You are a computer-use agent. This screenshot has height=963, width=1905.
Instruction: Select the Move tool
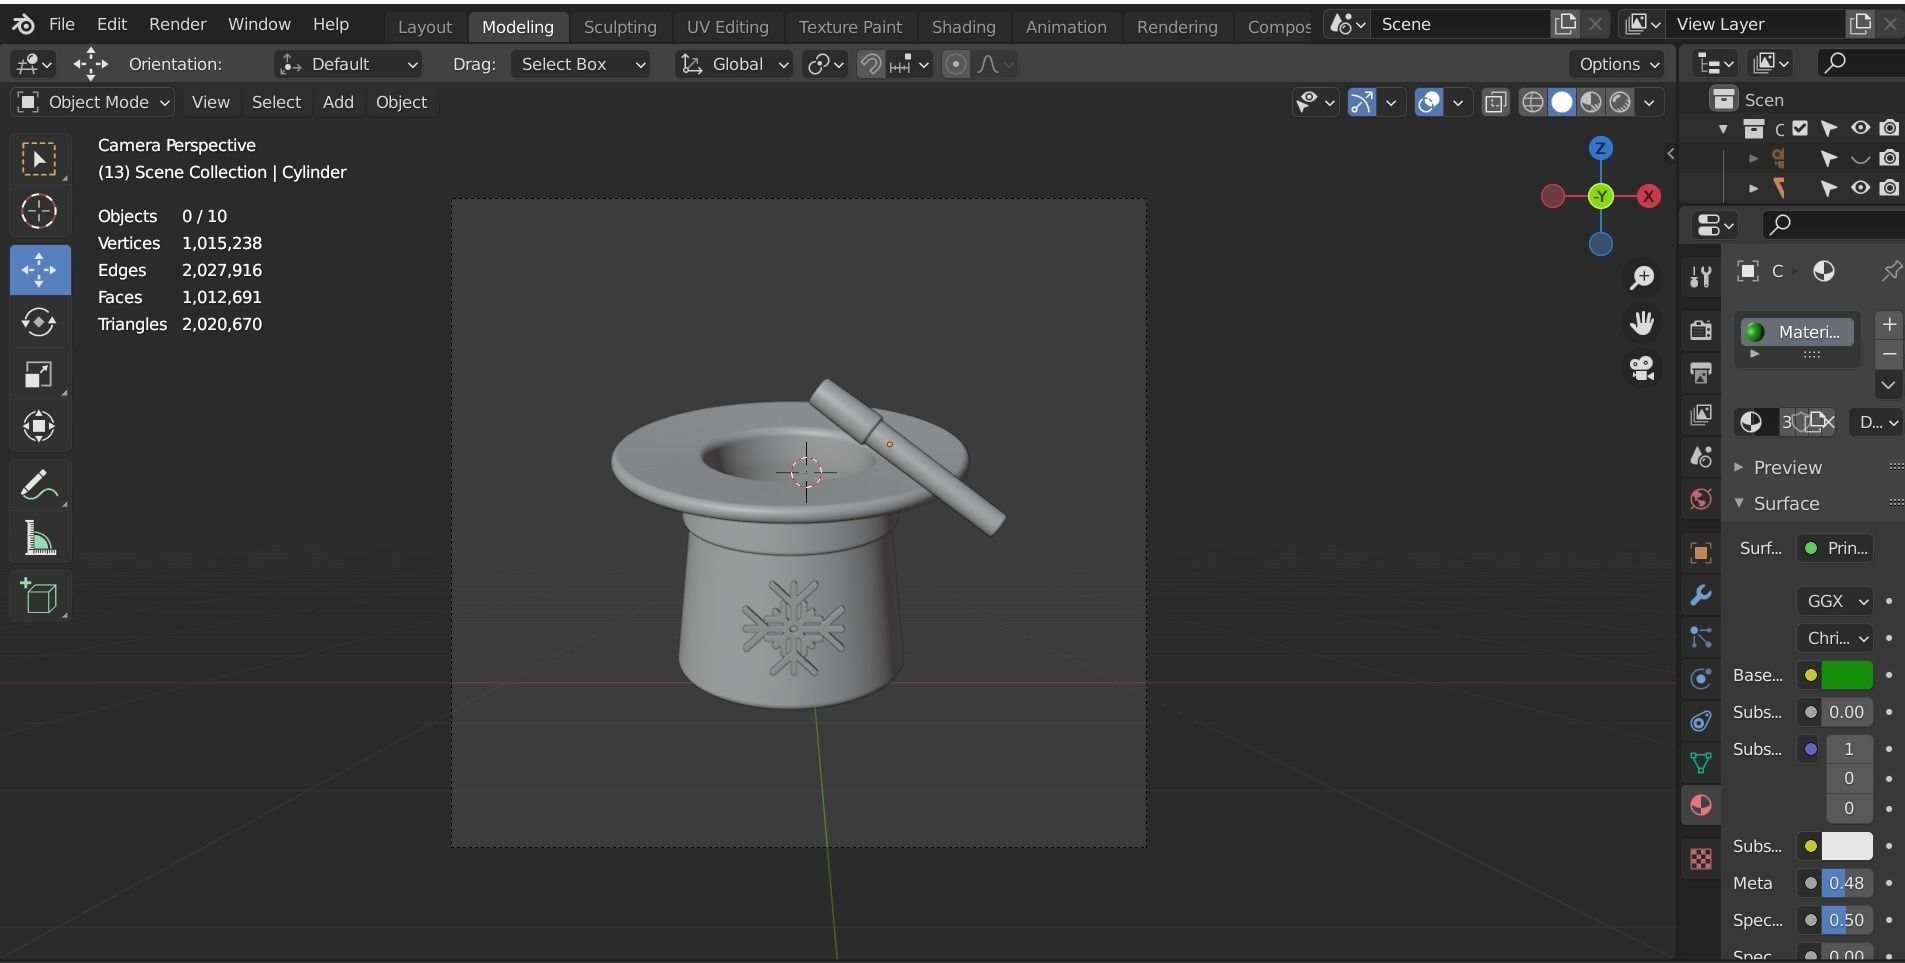coord(40,270)
